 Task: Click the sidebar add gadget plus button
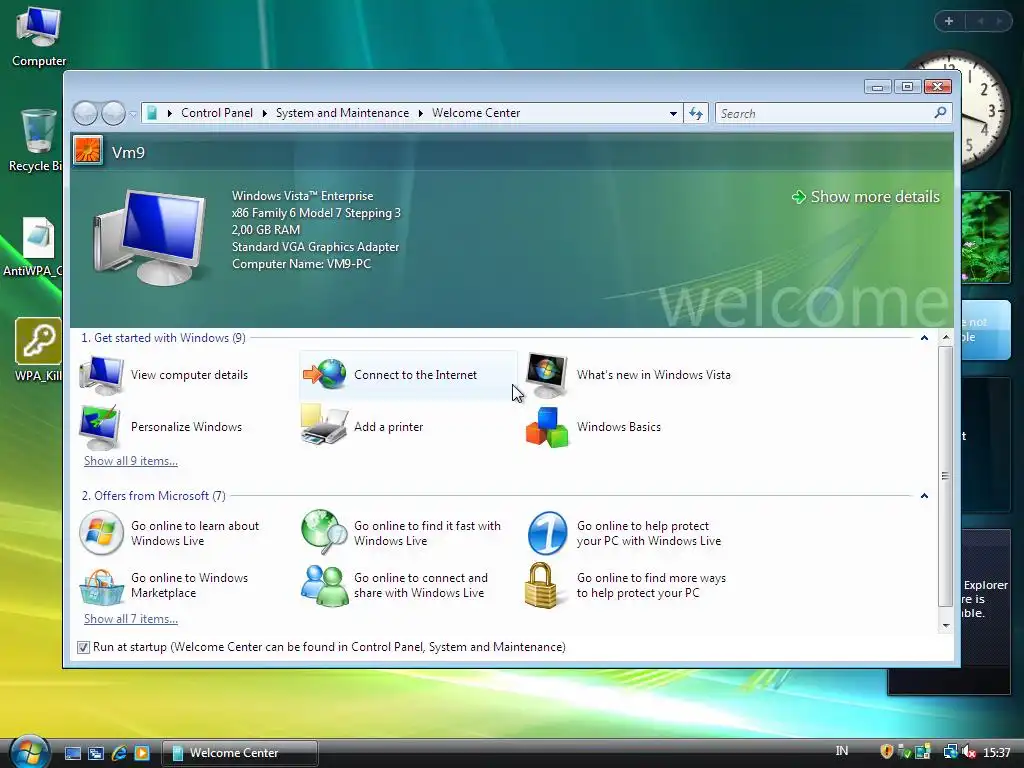tap(949, 21)
